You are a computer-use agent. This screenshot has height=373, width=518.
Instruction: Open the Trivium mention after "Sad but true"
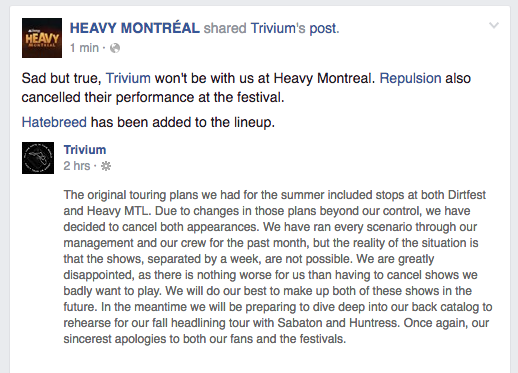click(x=128, y=78)
